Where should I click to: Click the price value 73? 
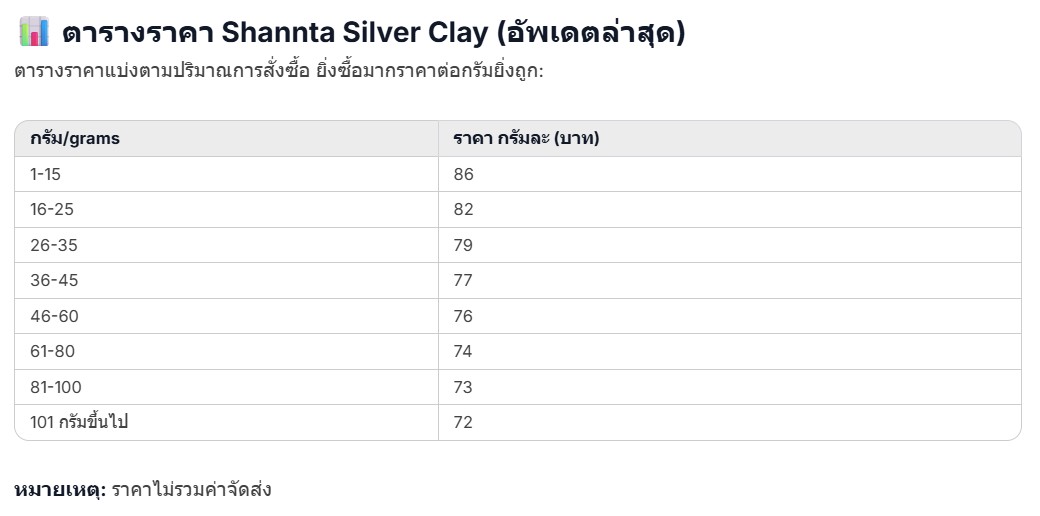coord(463,387)
